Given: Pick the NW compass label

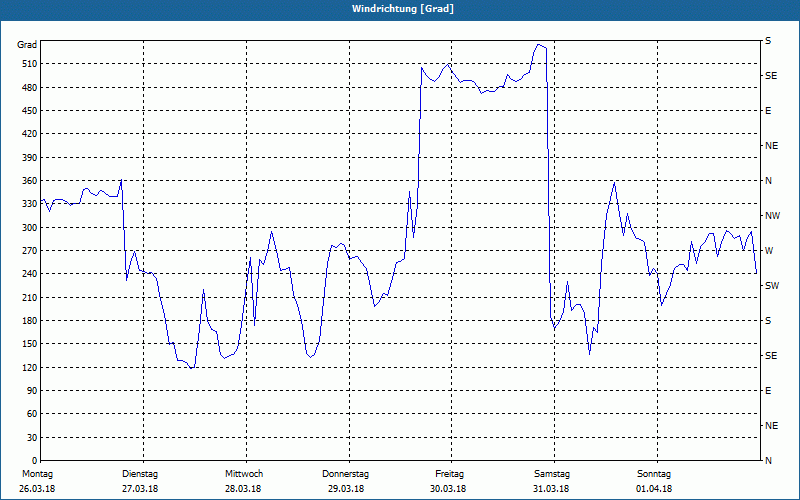Looking at the screenshot, I should pos(772,216).
